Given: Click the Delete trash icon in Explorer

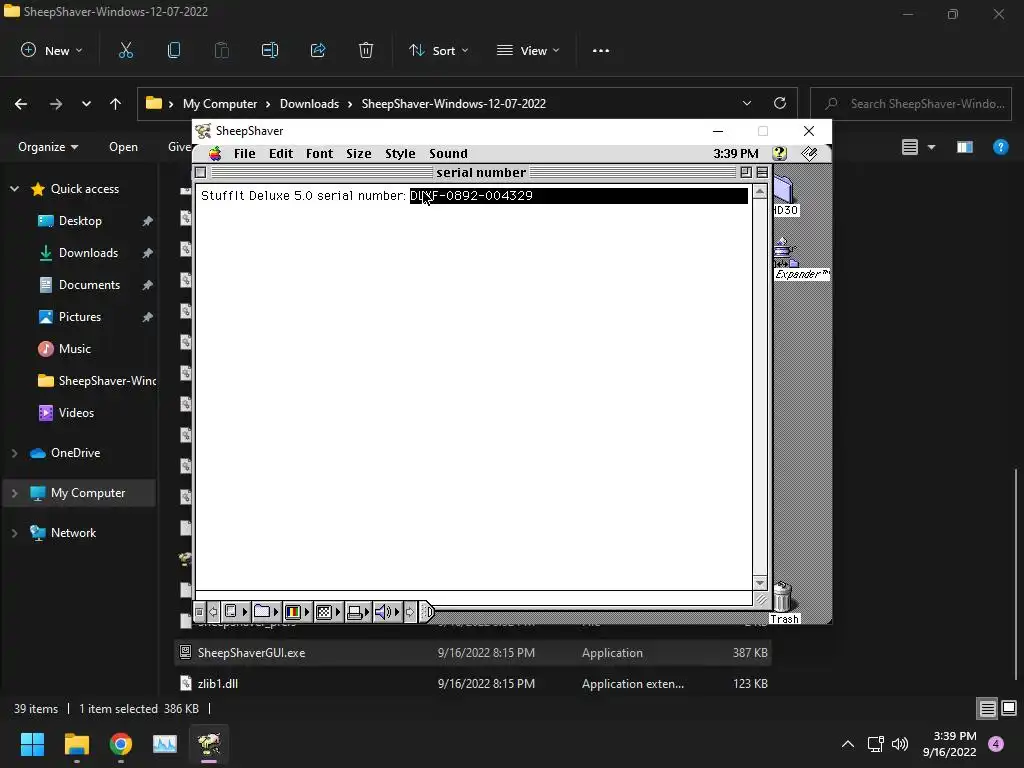Looking at the screenshot, I should click(x=366, y=50).
